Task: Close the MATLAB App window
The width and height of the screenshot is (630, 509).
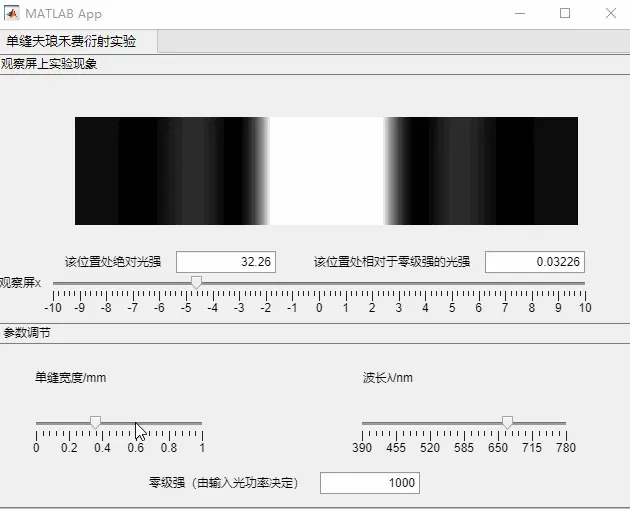Action: coord(611,13)
